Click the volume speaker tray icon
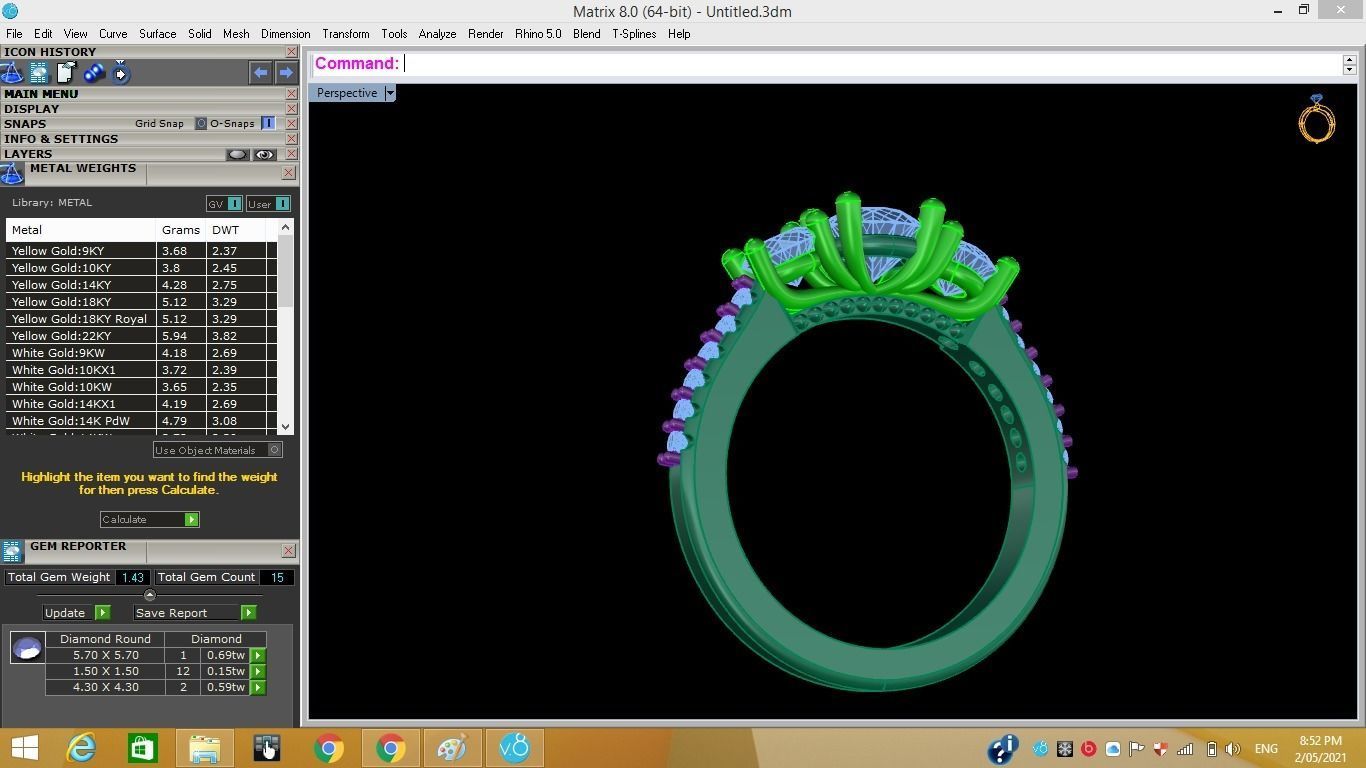 pos(1233,749)
